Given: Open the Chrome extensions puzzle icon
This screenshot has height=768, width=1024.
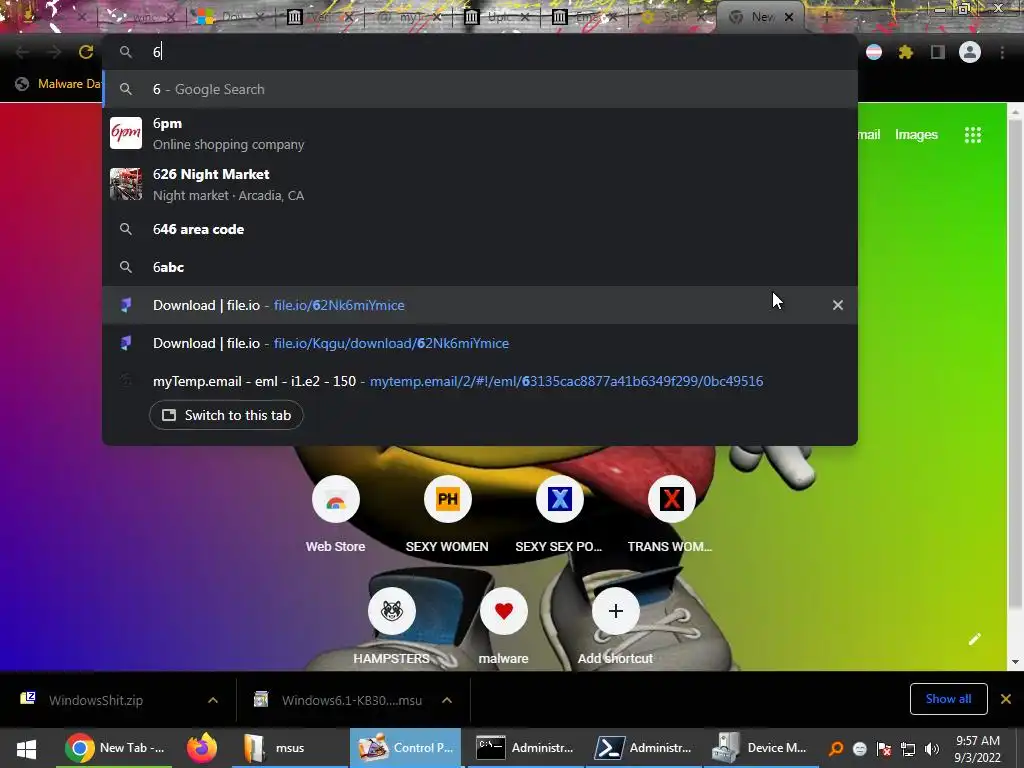Looking at the screenshot, I should pyautogui.click(x=905, y=52).
